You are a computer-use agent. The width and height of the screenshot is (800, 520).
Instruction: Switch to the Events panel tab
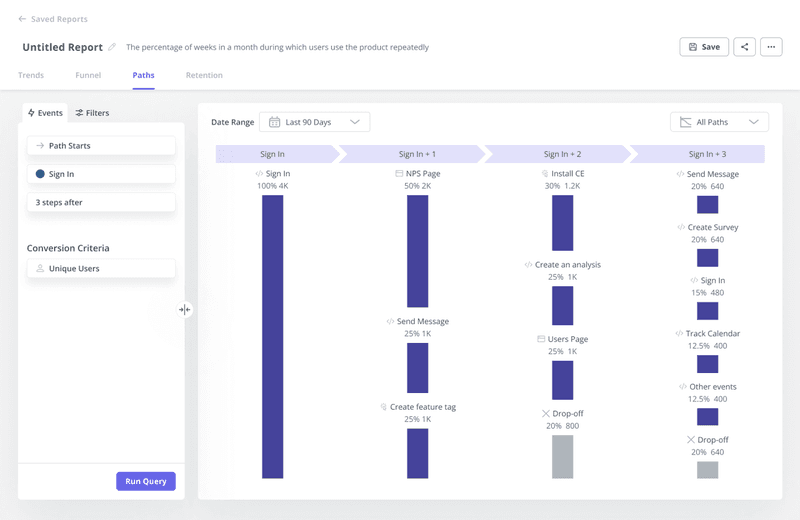(45, 113)
